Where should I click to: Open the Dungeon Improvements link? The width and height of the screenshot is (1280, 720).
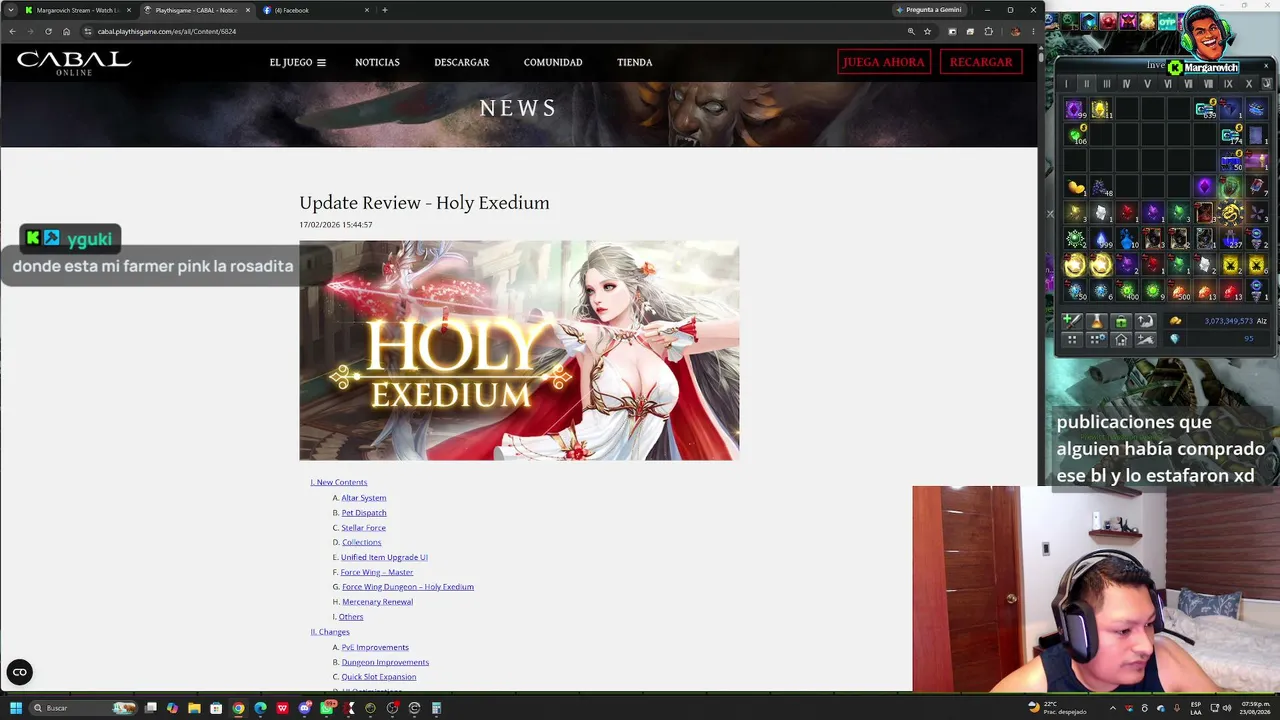pyautogui.click(x=385, y=662)
